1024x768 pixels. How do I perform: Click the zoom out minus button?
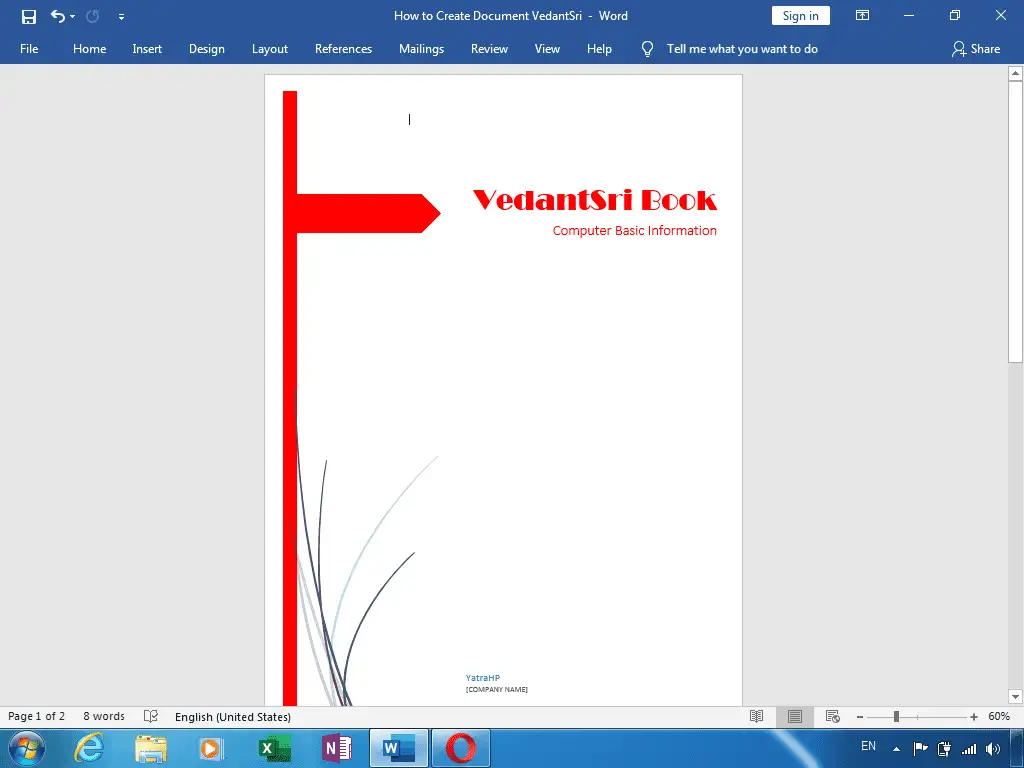[x=860, y=717]
